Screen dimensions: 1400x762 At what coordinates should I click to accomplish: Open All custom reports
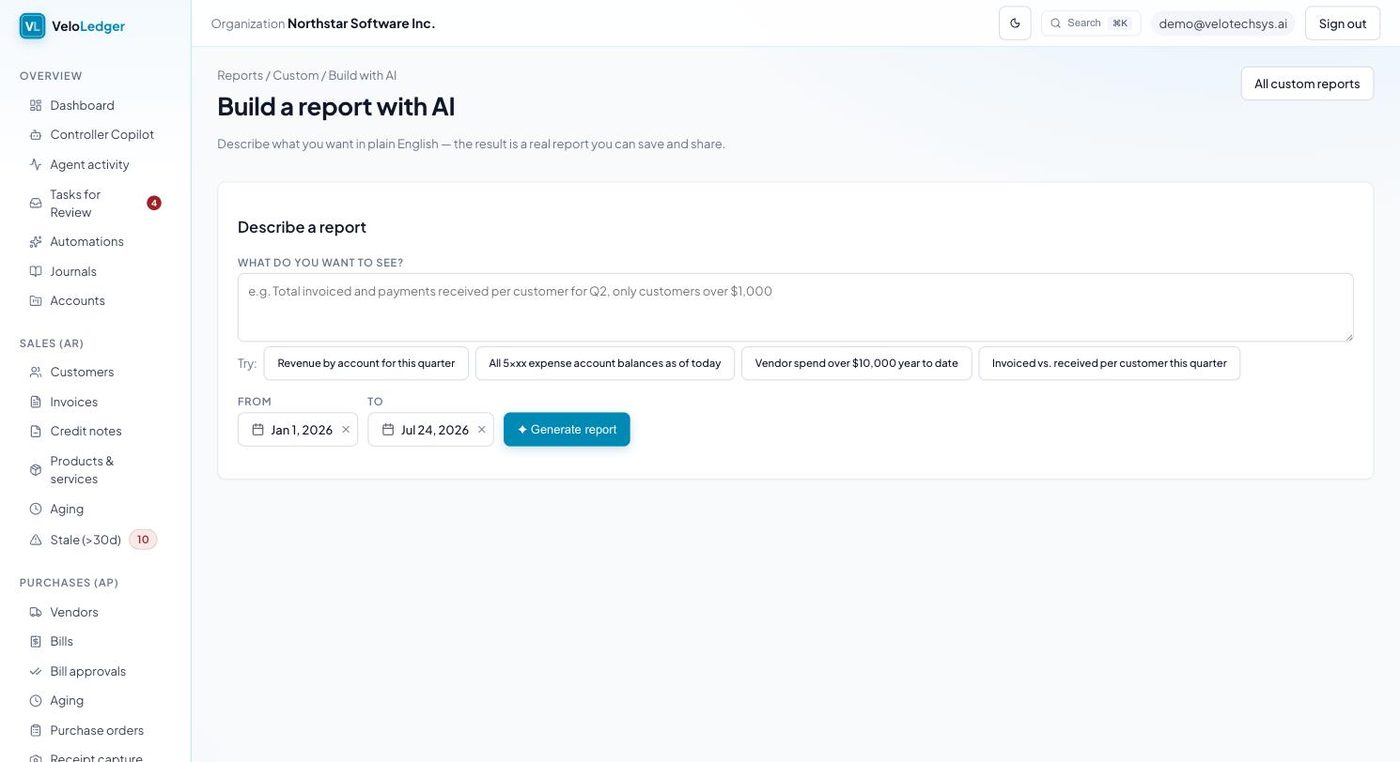point(1307,83)
